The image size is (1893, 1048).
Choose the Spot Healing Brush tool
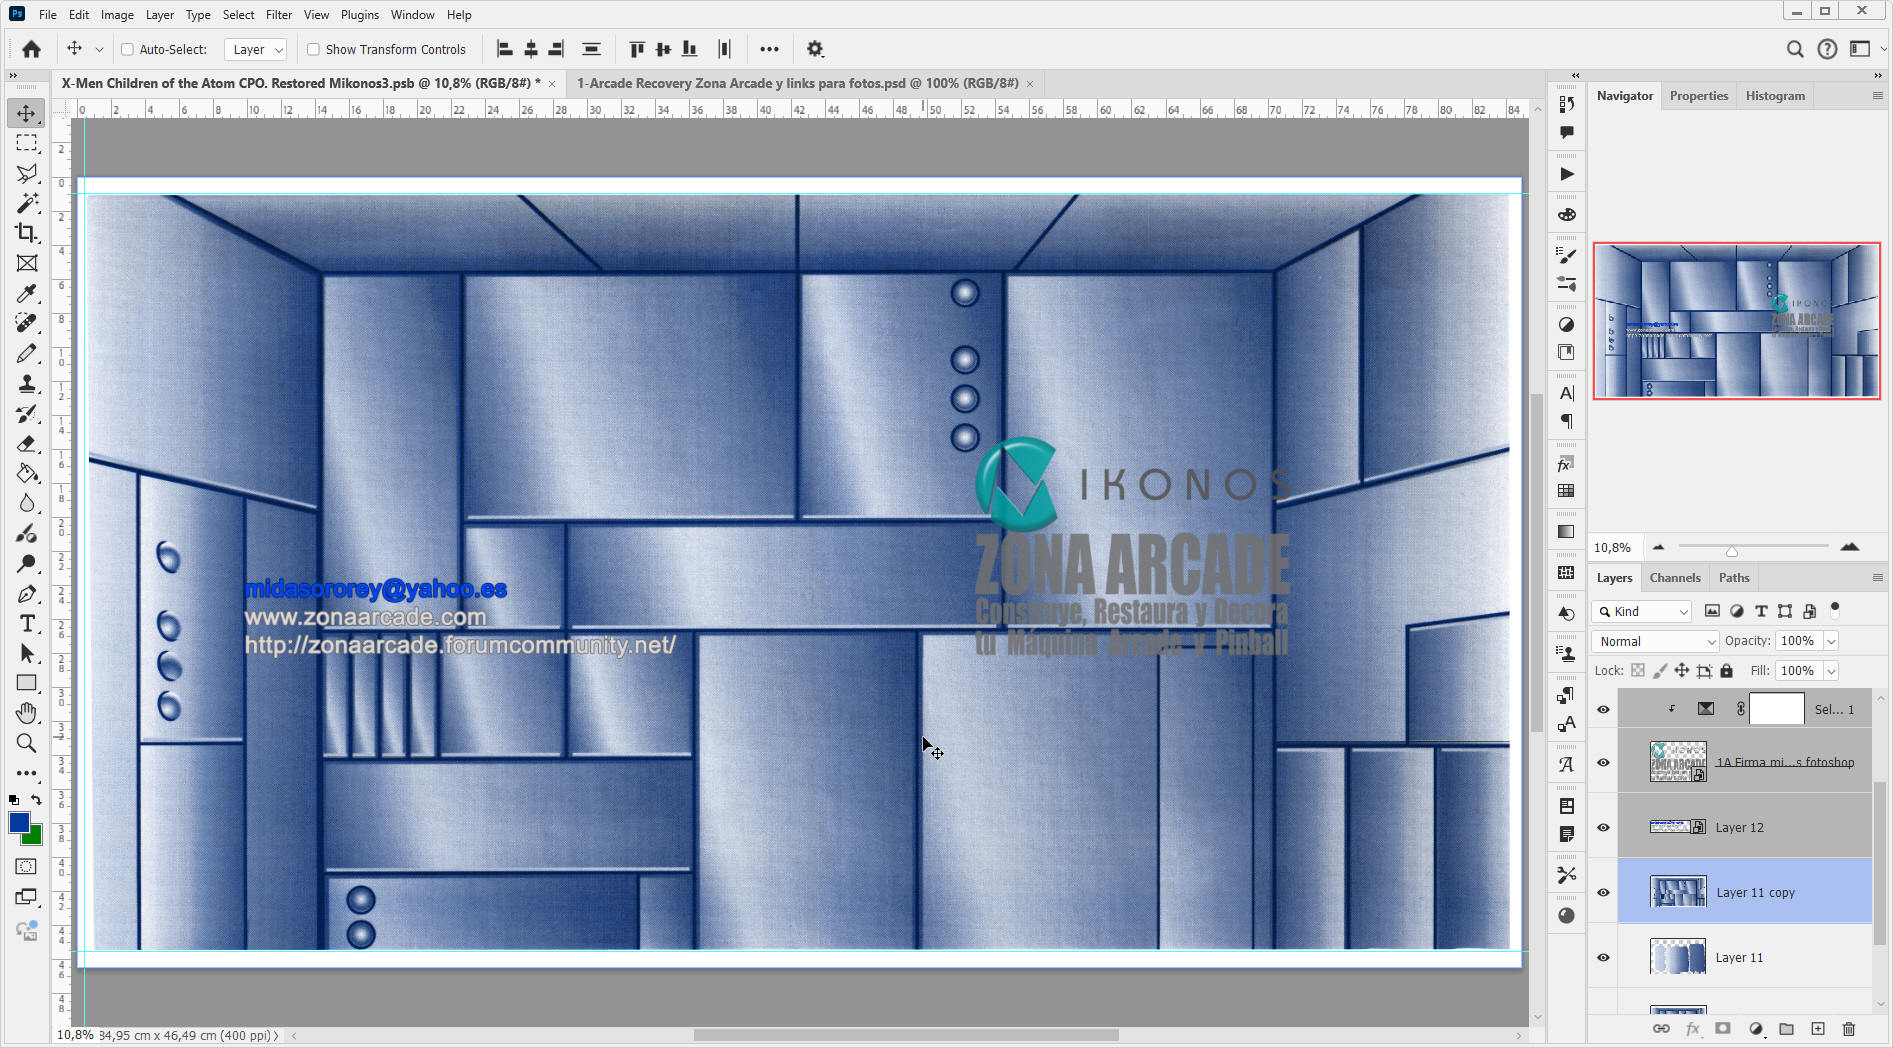click(x=26, y=323)
